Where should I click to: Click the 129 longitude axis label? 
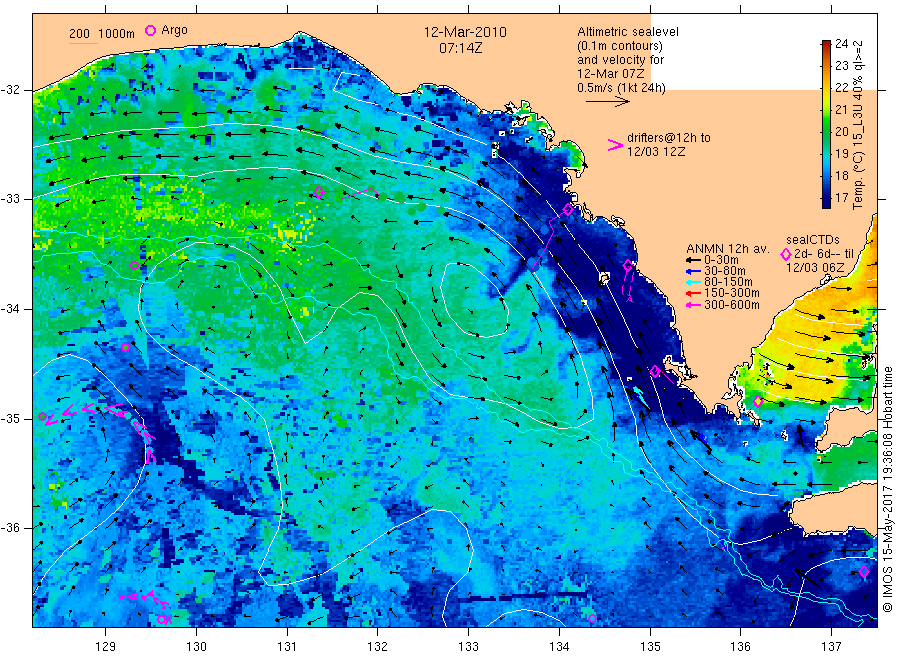pyautogui.click(x=106, y=647)
